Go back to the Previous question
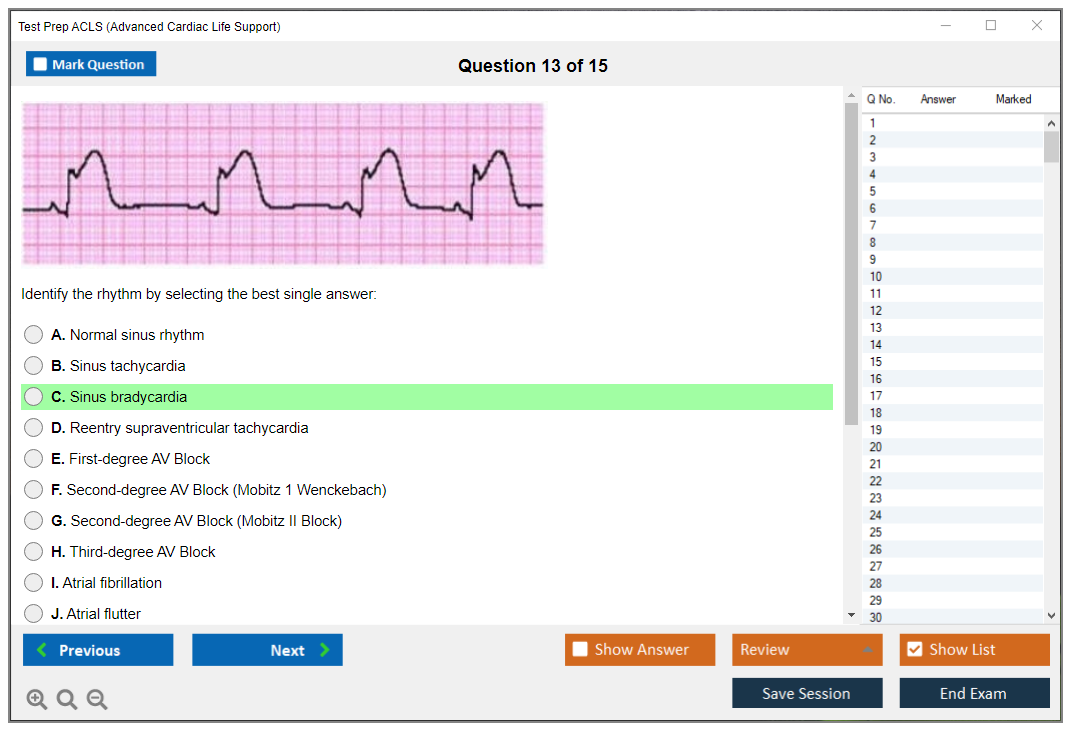Screen dimensions: 1075x735 [x=98, y=650]
